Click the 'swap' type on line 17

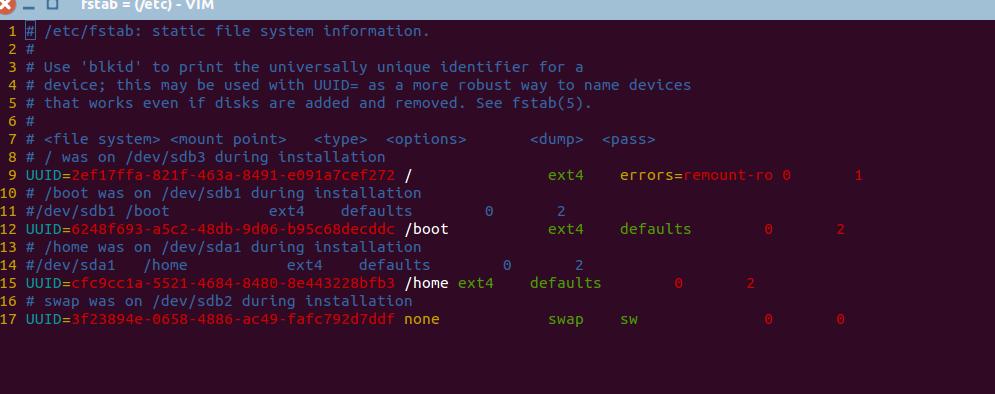click(565, 320)
